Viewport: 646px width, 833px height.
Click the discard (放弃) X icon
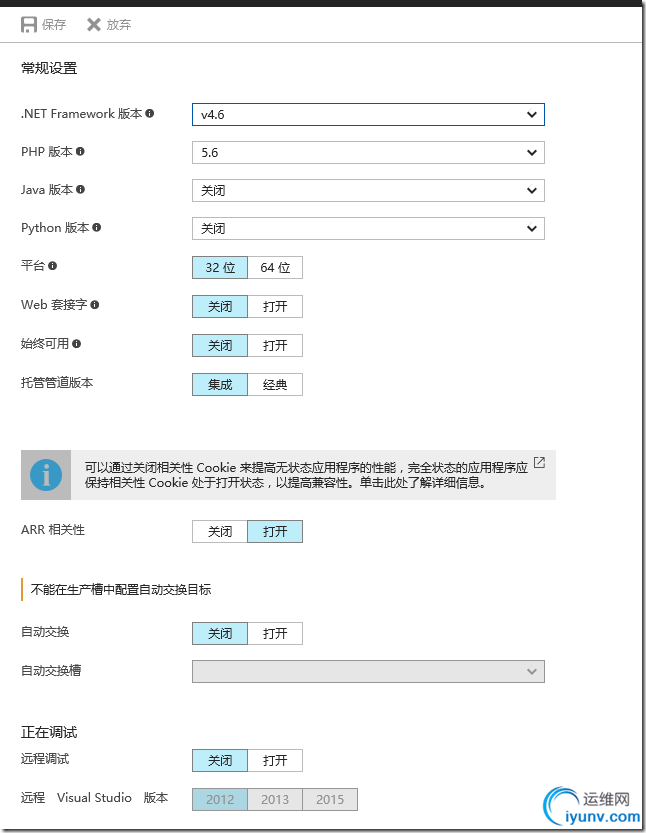(x=94, y=24)
